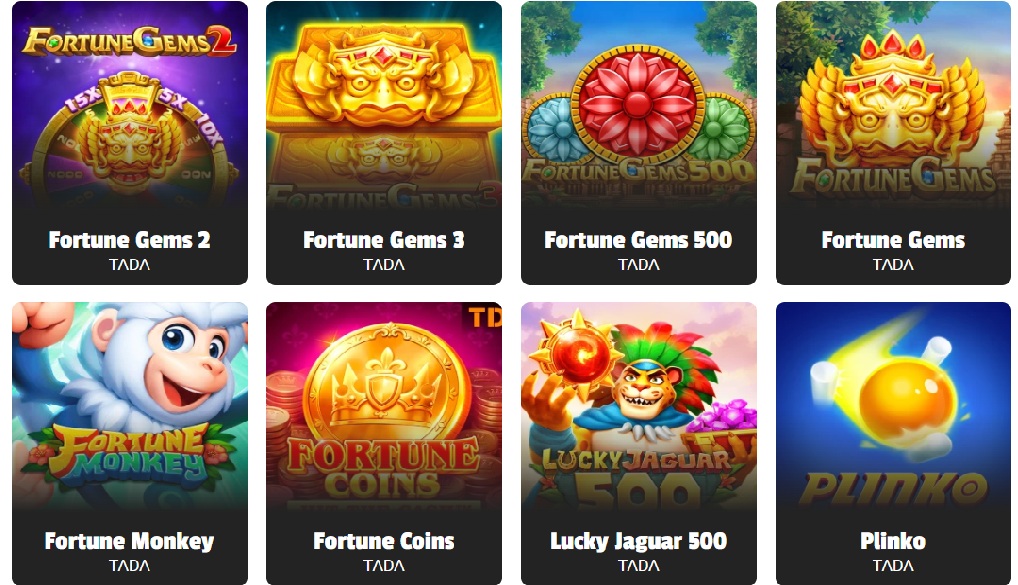1018x585 pixels.
Task: Click the 'Plinko' title text
Action: [x=893, y=541]
